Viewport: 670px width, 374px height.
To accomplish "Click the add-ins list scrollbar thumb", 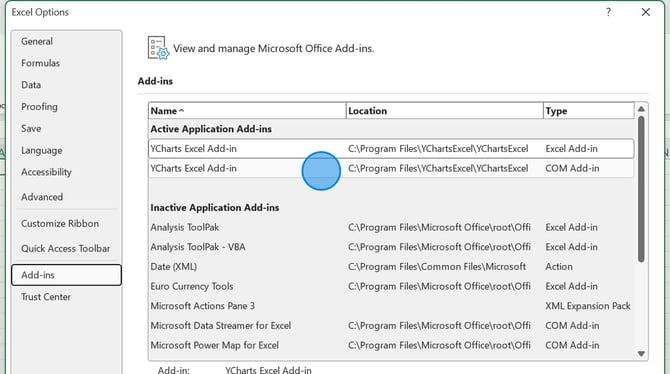I will point(641,189).
